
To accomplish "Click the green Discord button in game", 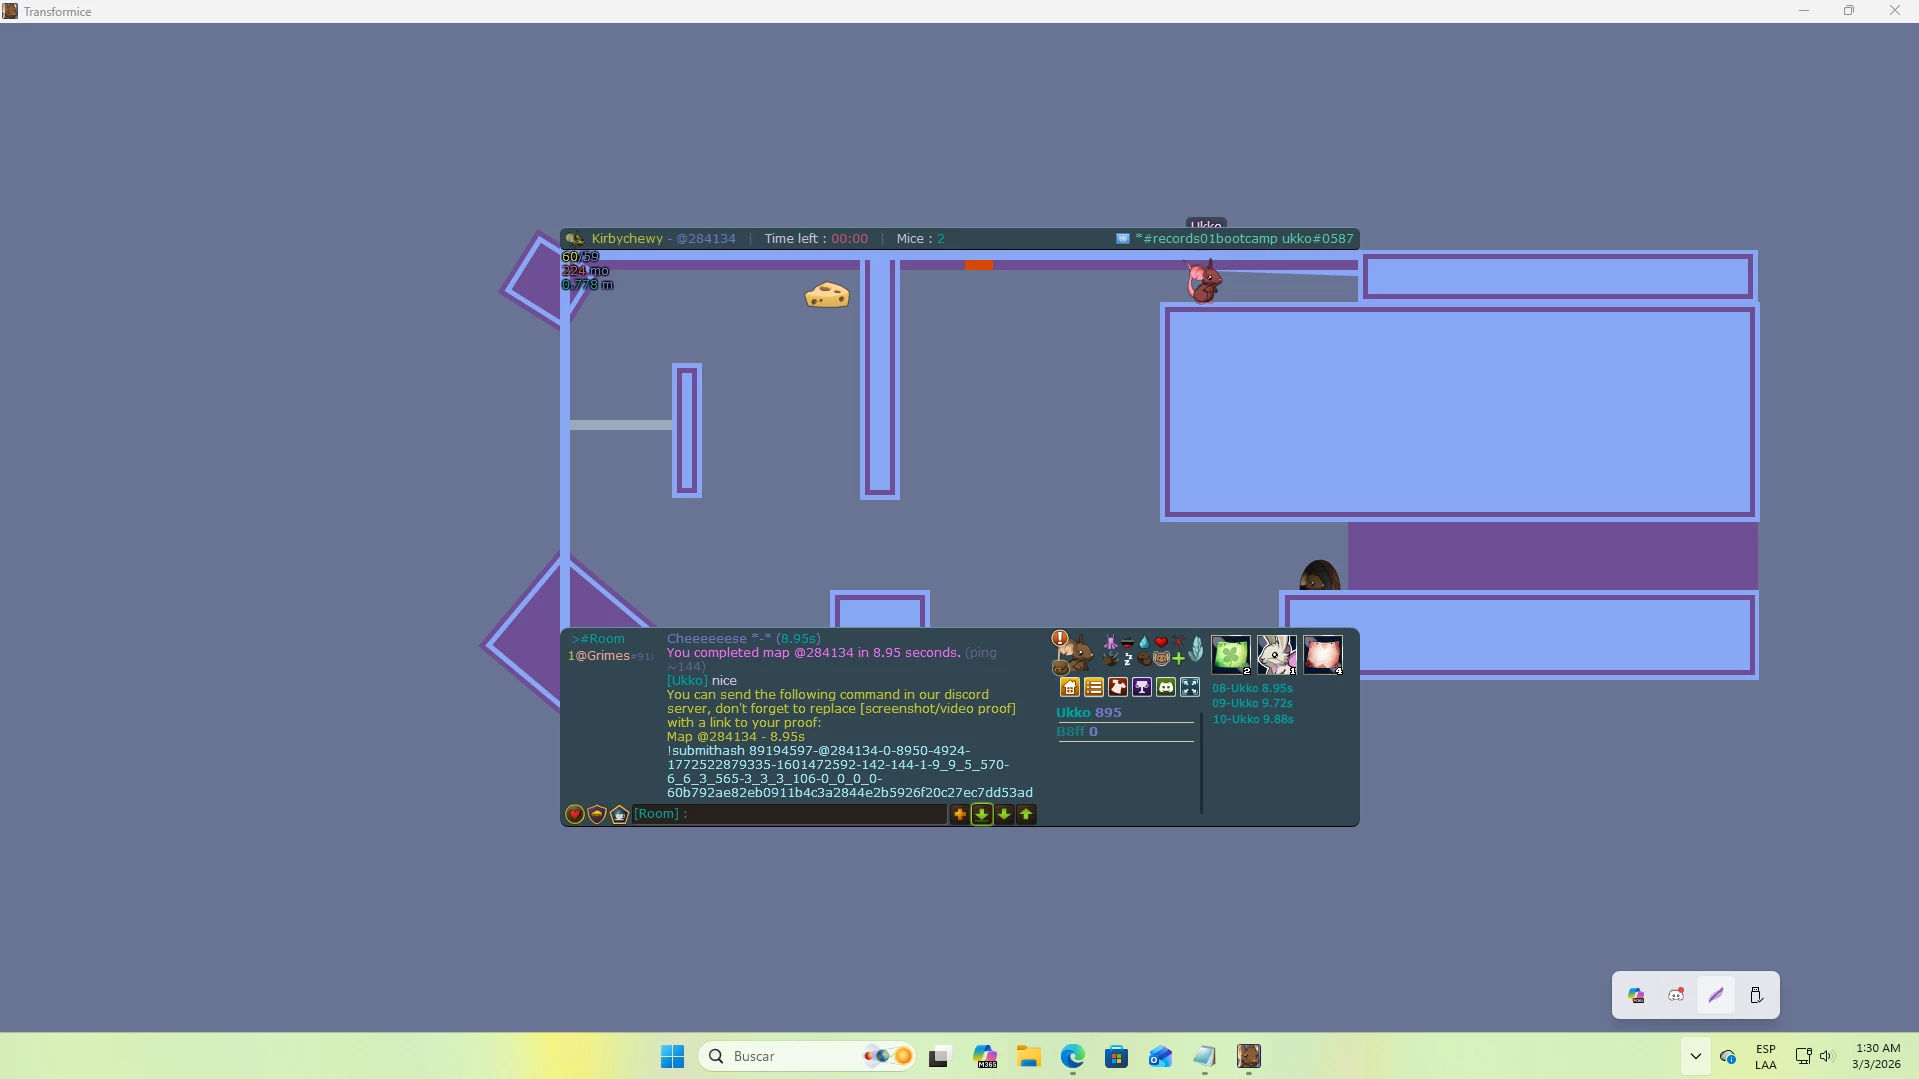I will pos(1165,687).
